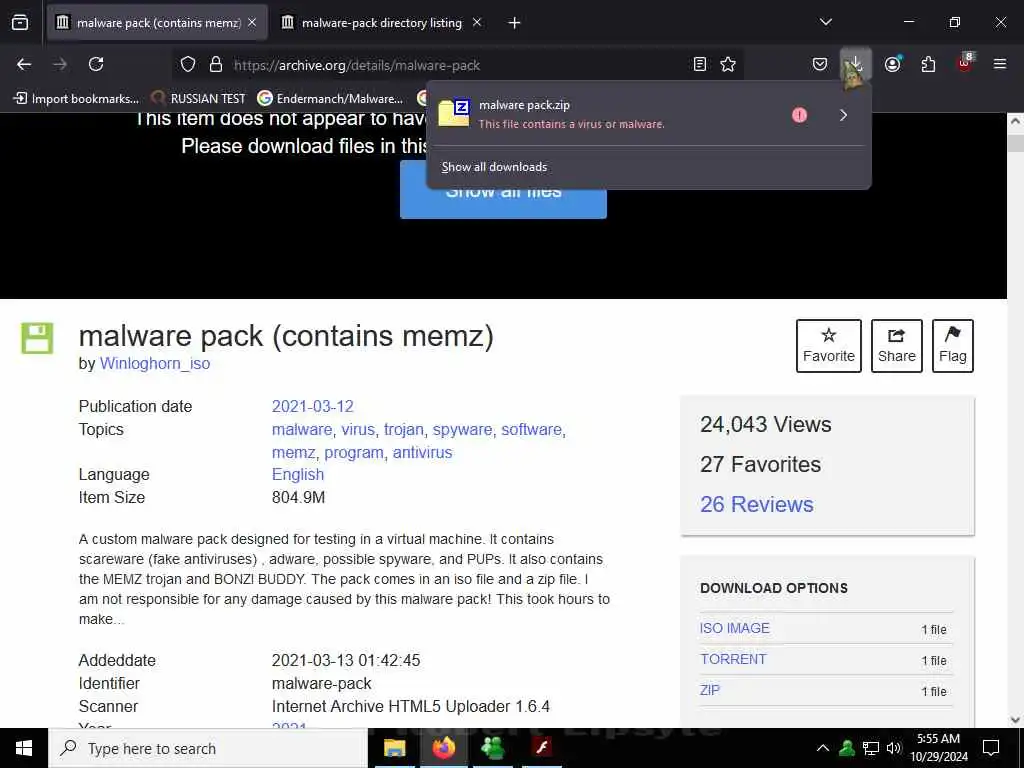Show hidden system tray icons
The image size is (1024, 768).
823,748
